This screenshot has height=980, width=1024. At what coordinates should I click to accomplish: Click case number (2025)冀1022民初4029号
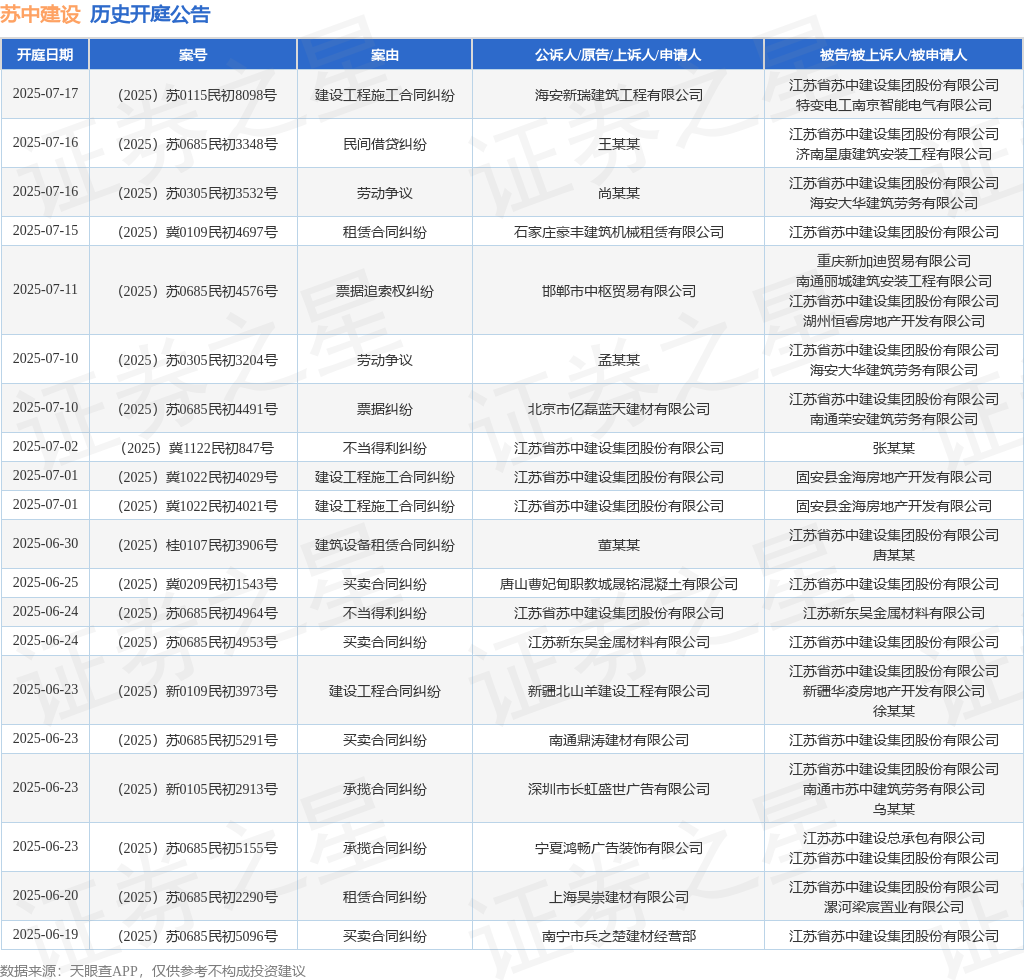point(197,477)
